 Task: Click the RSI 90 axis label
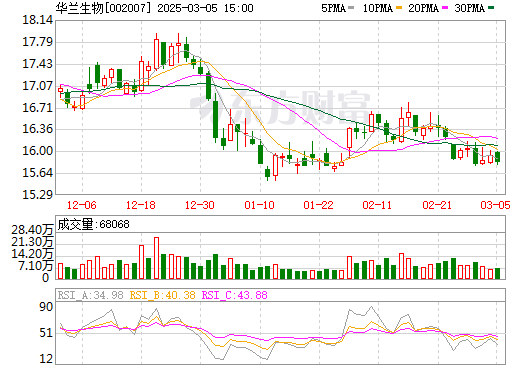(46, 307)
